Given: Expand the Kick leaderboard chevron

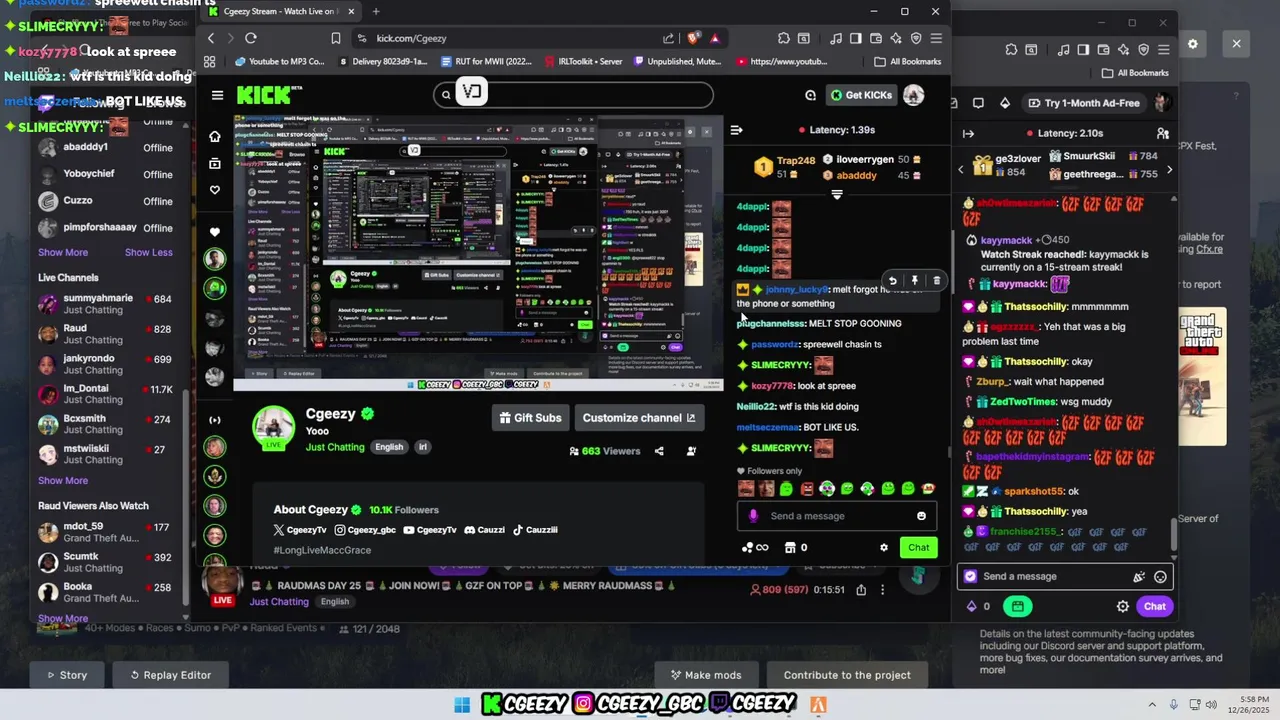Looking at the screenshot, I should click(837, 195).
